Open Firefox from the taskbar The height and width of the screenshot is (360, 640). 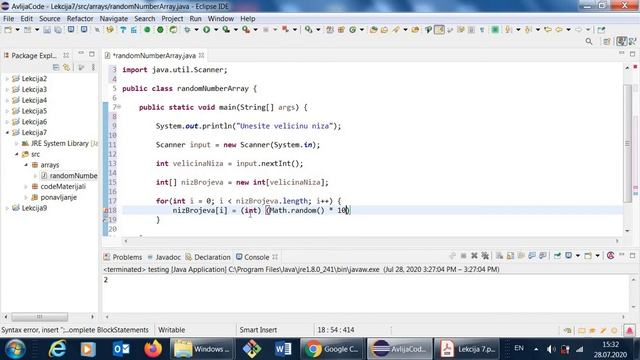tap(152, 349)
